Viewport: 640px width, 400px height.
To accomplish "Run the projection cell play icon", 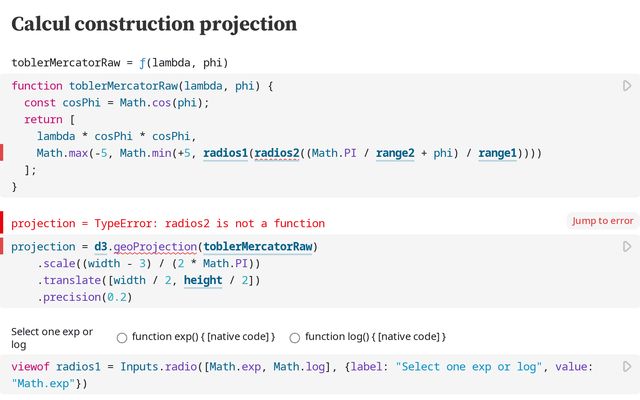I will pos(627,246).
